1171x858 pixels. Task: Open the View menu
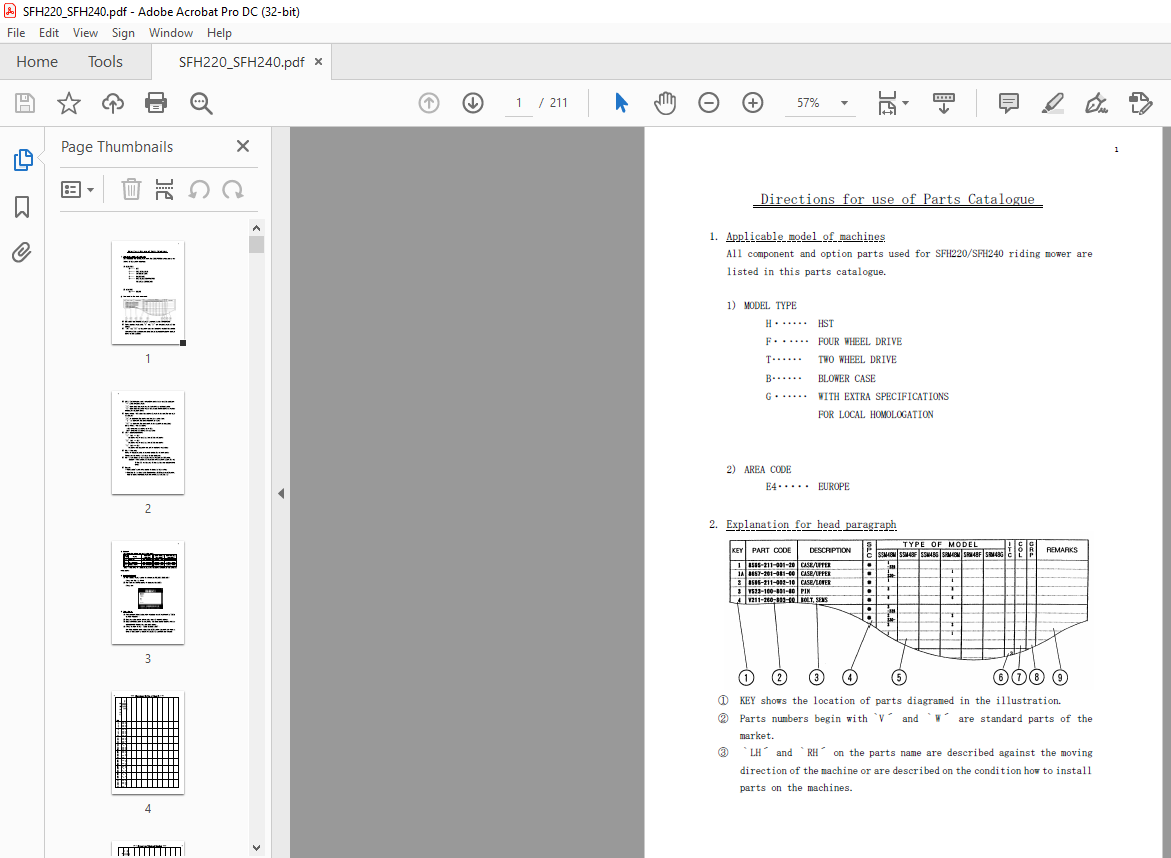coord(85,33)
